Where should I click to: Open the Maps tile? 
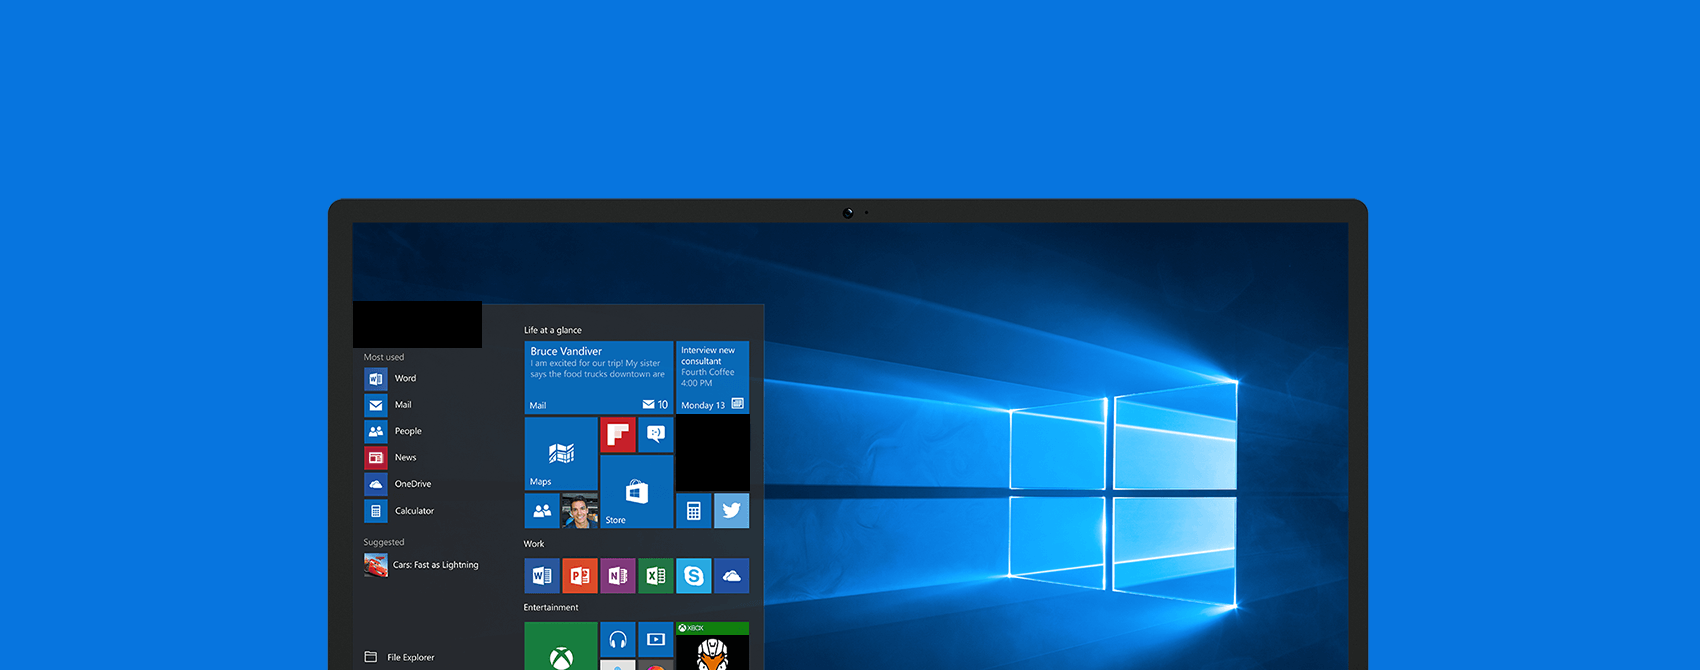561,453
